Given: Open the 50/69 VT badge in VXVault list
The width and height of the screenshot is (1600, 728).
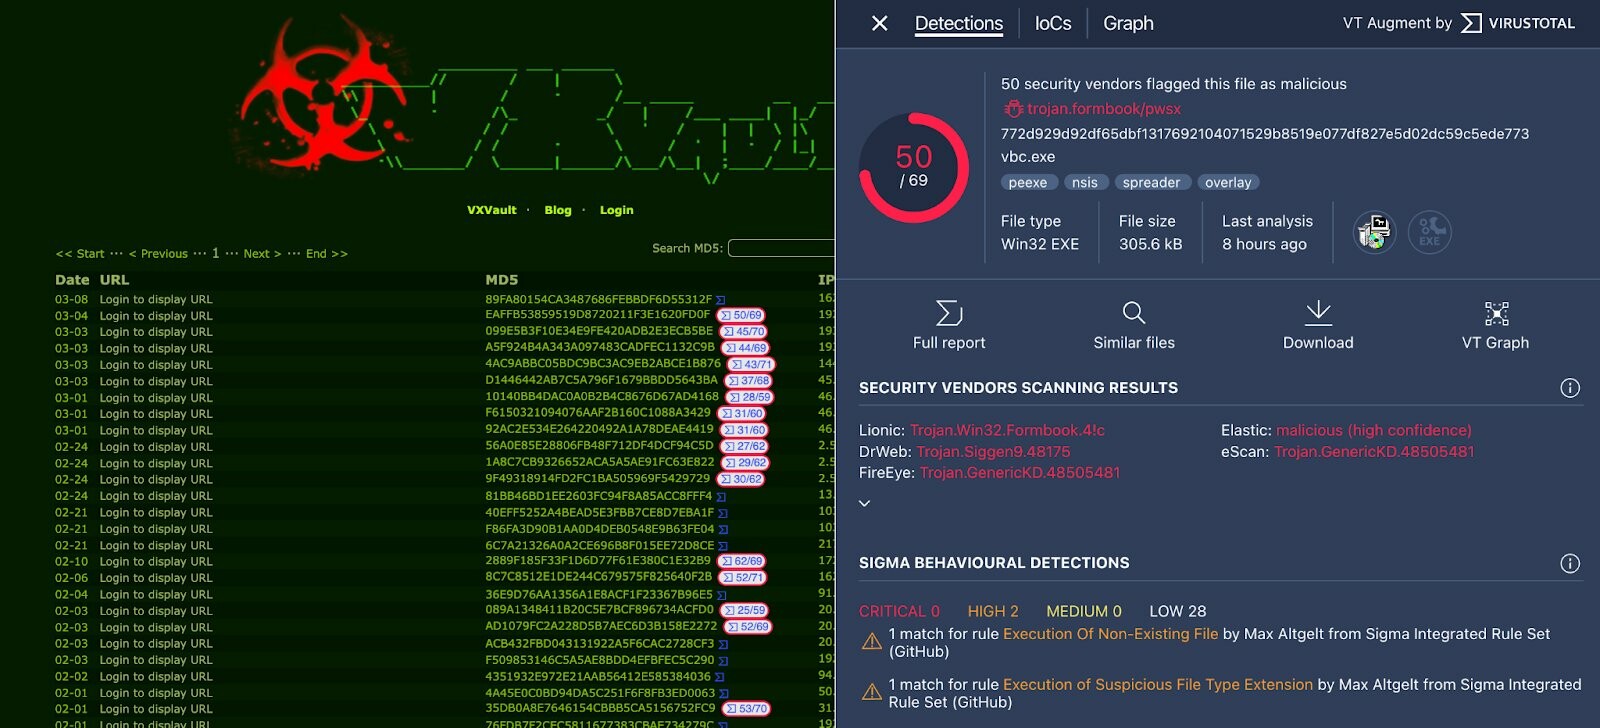Looking at the screenshot, I should [x=741, y=315].
